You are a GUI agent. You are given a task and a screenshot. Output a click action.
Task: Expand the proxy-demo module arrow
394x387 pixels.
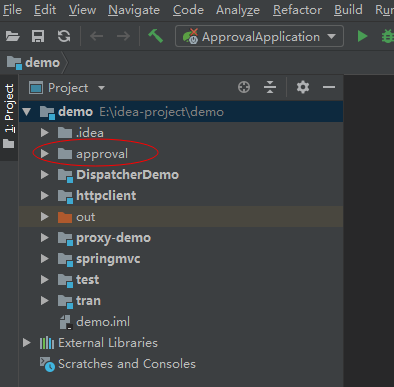pos(45,238)
